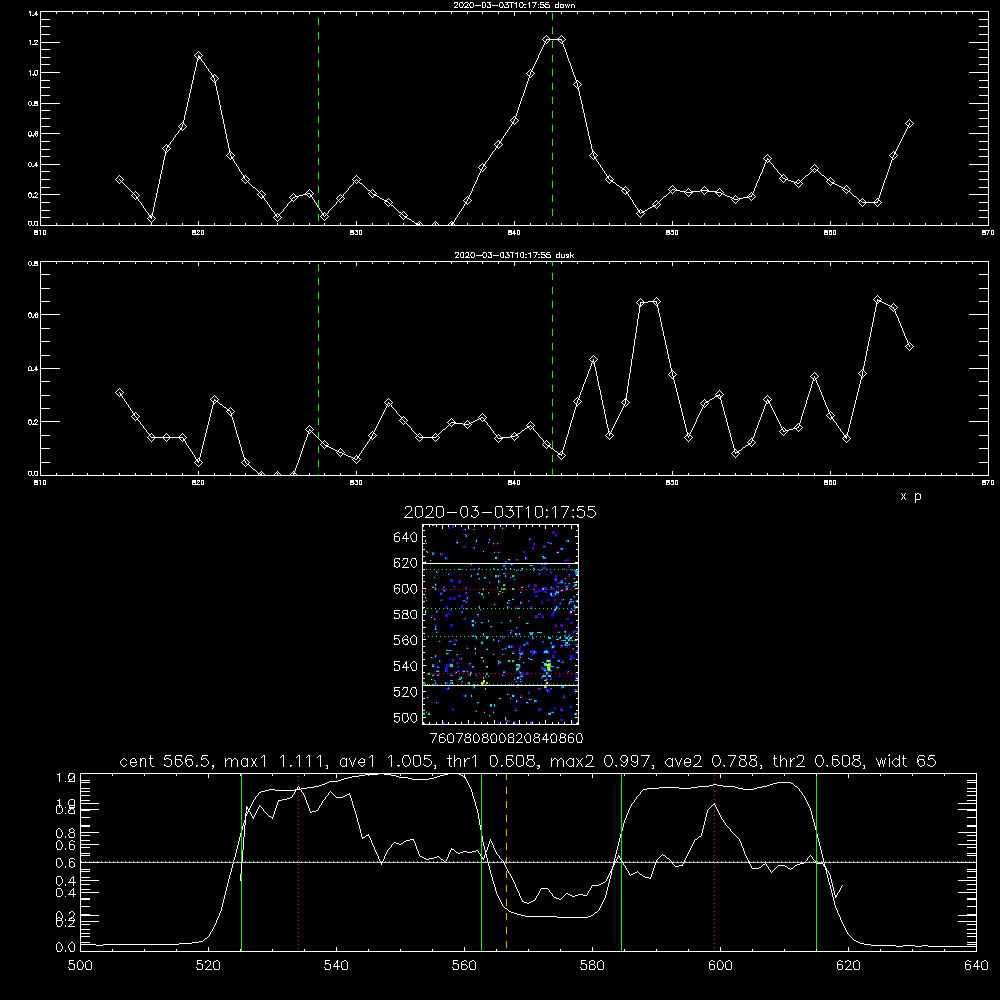Image resolution: width=1000 pixels, height=1000 pixels.
Task: Select the '620' tick label on the bottom plot axis
Action: 848,966
